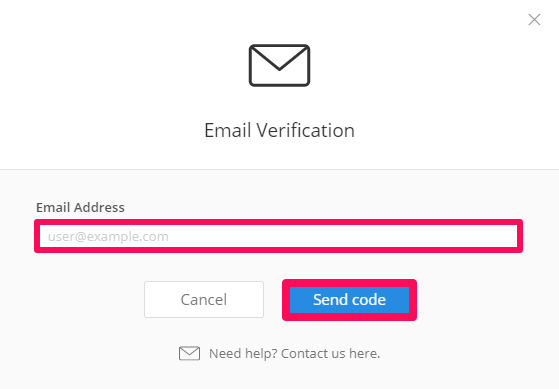Image resolution: width=559 pixels, height=389 pixels.
Task: Tap the contact mail icon at bottom
Action: click(189, 353)
